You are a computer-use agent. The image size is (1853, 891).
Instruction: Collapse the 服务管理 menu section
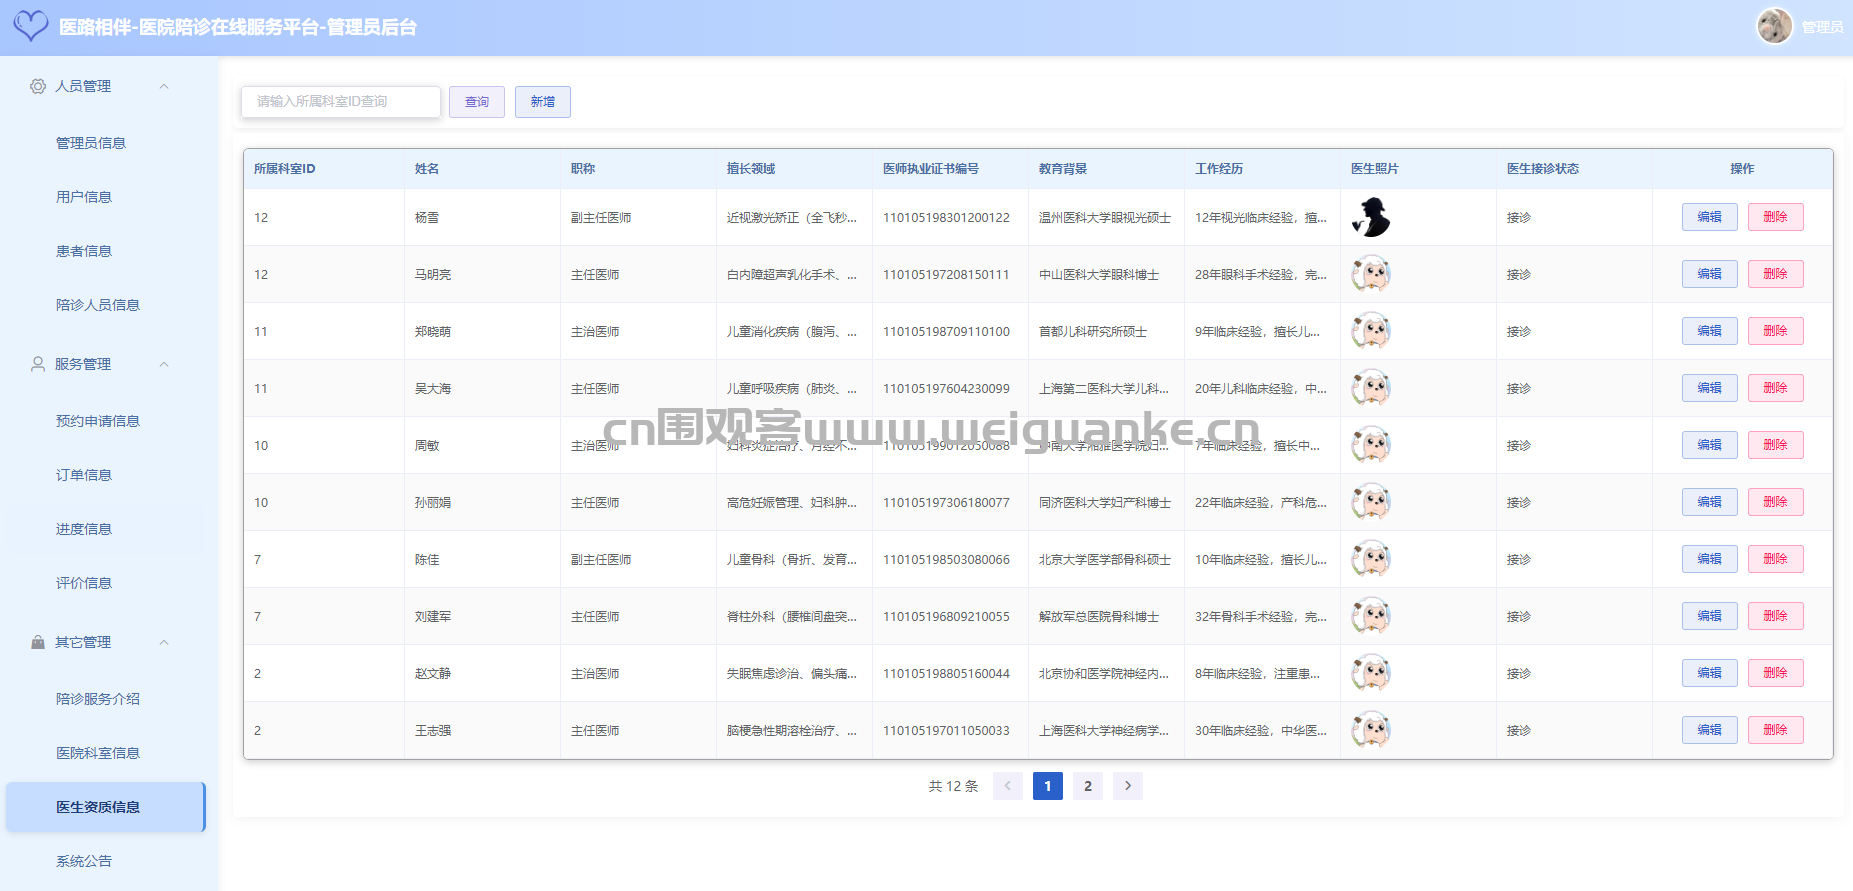(164, 364)
